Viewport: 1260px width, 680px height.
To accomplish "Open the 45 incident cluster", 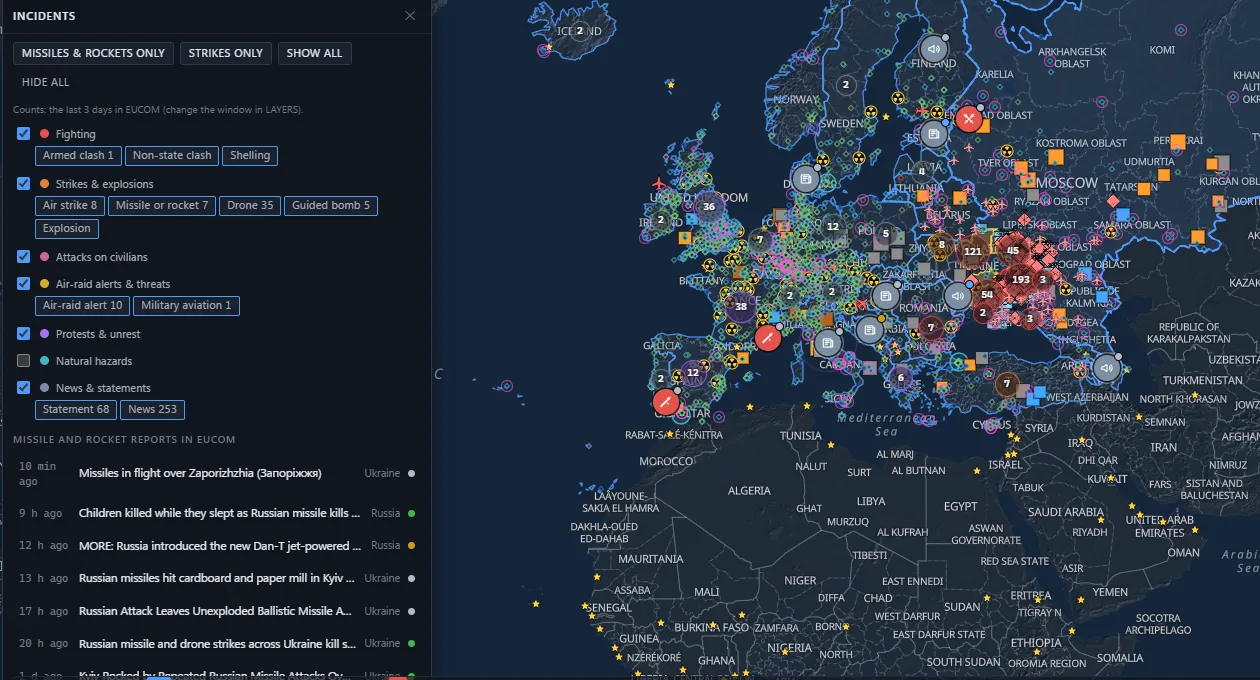I will pos(1013,250).
